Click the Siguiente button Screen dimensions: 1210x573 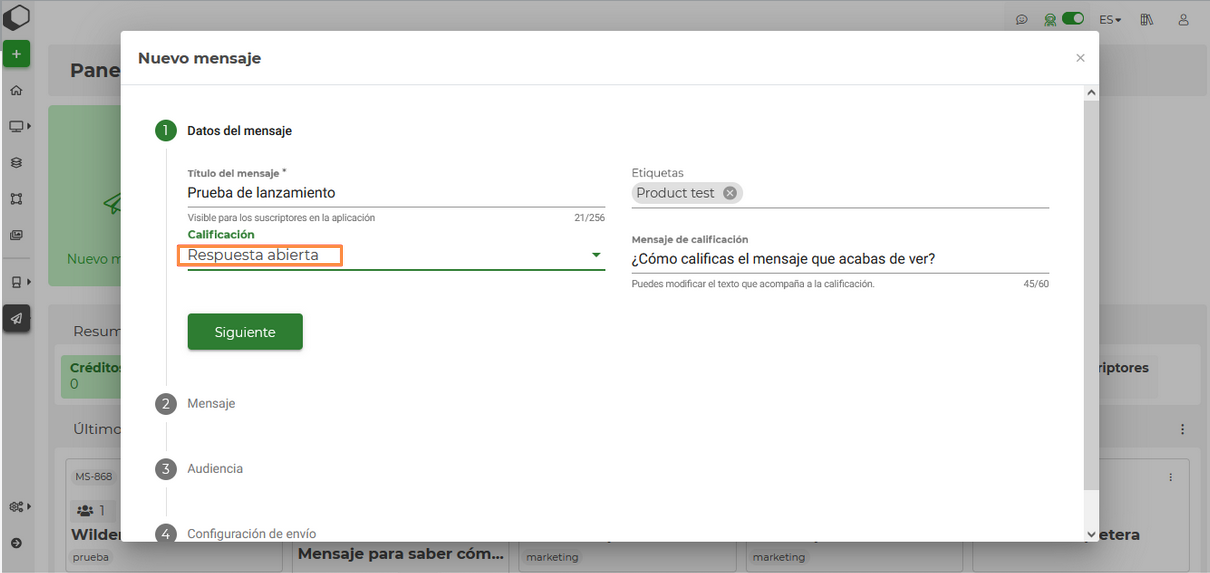245,332
